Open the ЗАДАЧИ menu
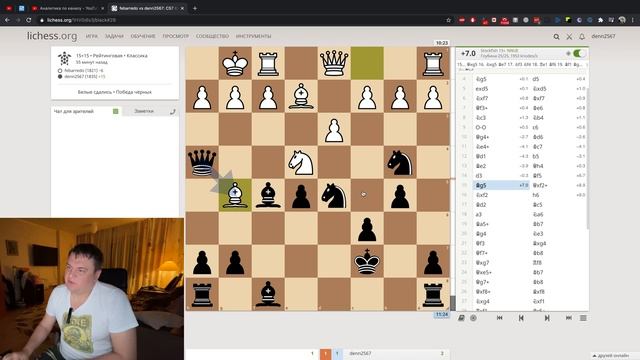 coord(114,36)
